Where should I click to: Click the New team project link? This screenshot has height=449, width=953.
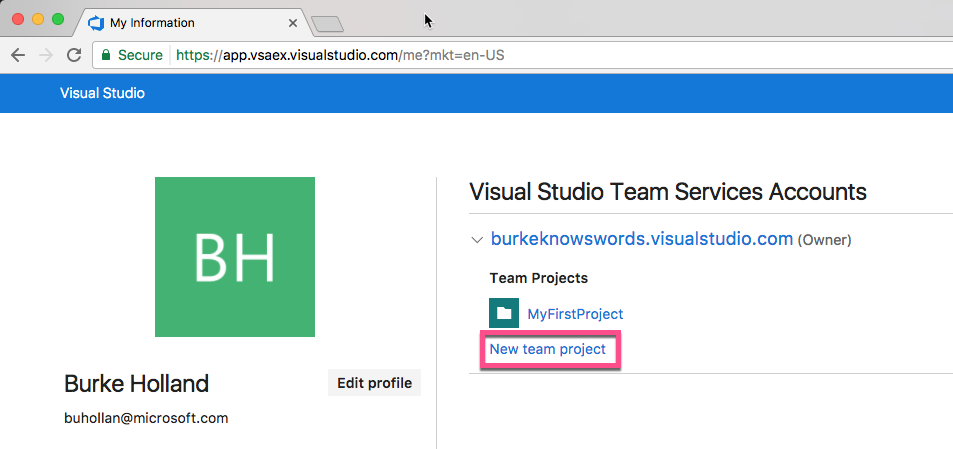click(x=547, y=349)
